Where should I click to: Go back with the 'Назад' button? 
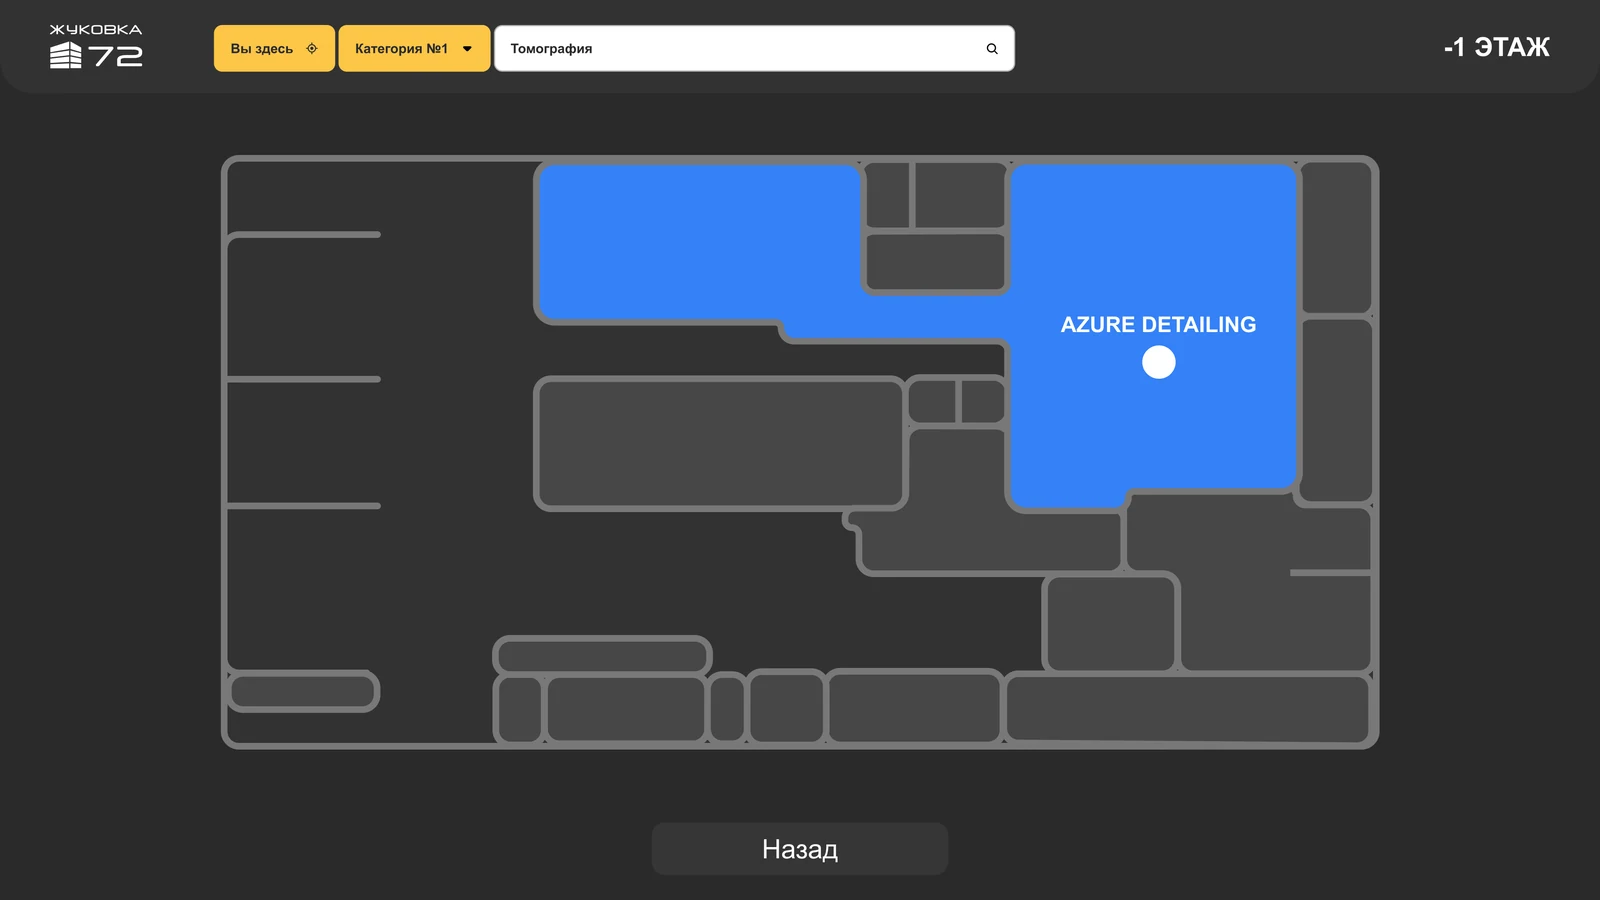click(800, 849)
